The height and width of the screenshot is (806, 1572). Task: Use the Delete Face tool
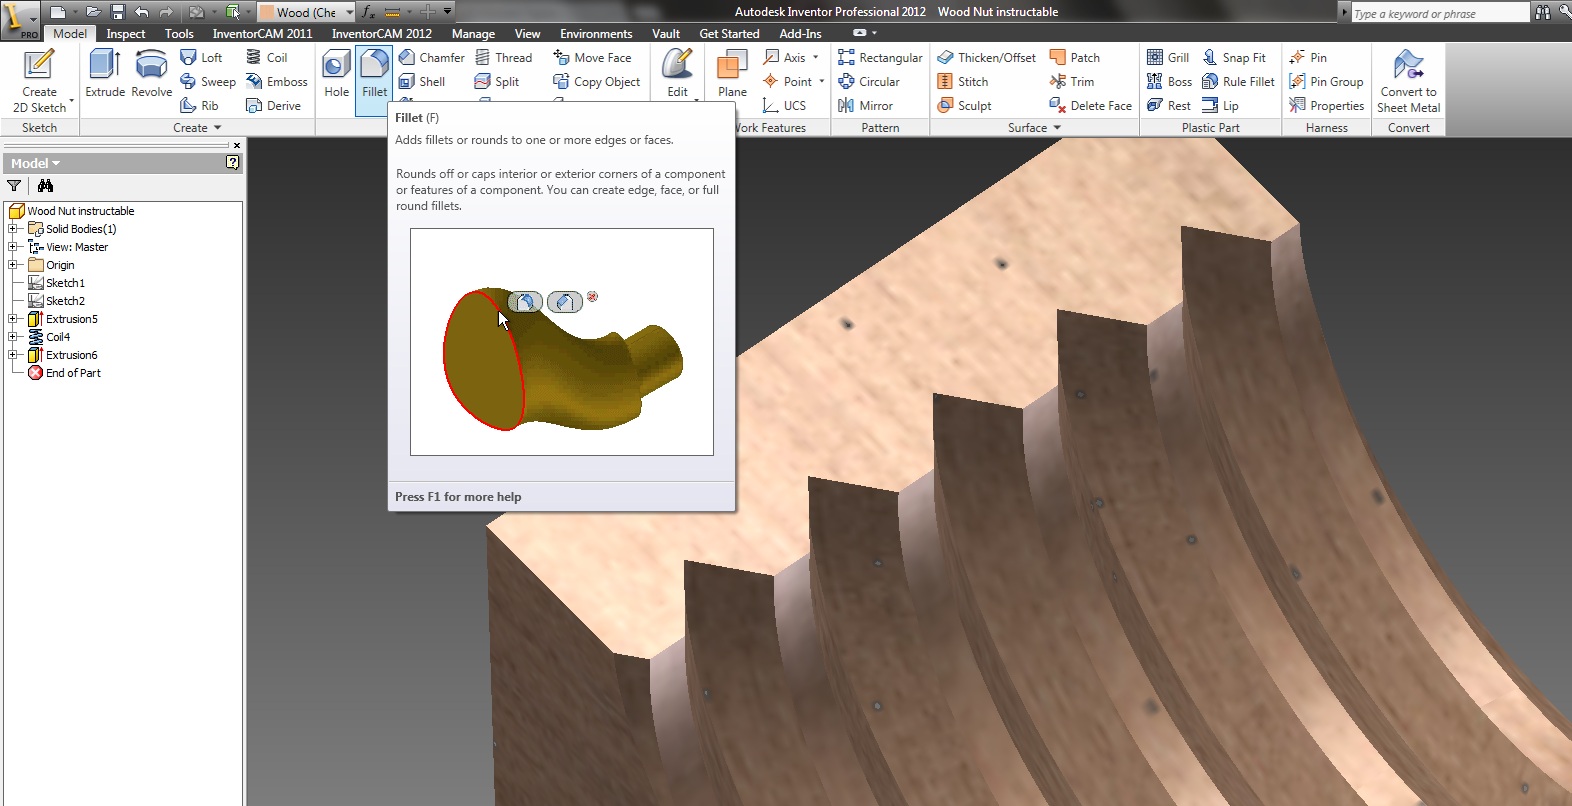click(x=1091, y=106)
